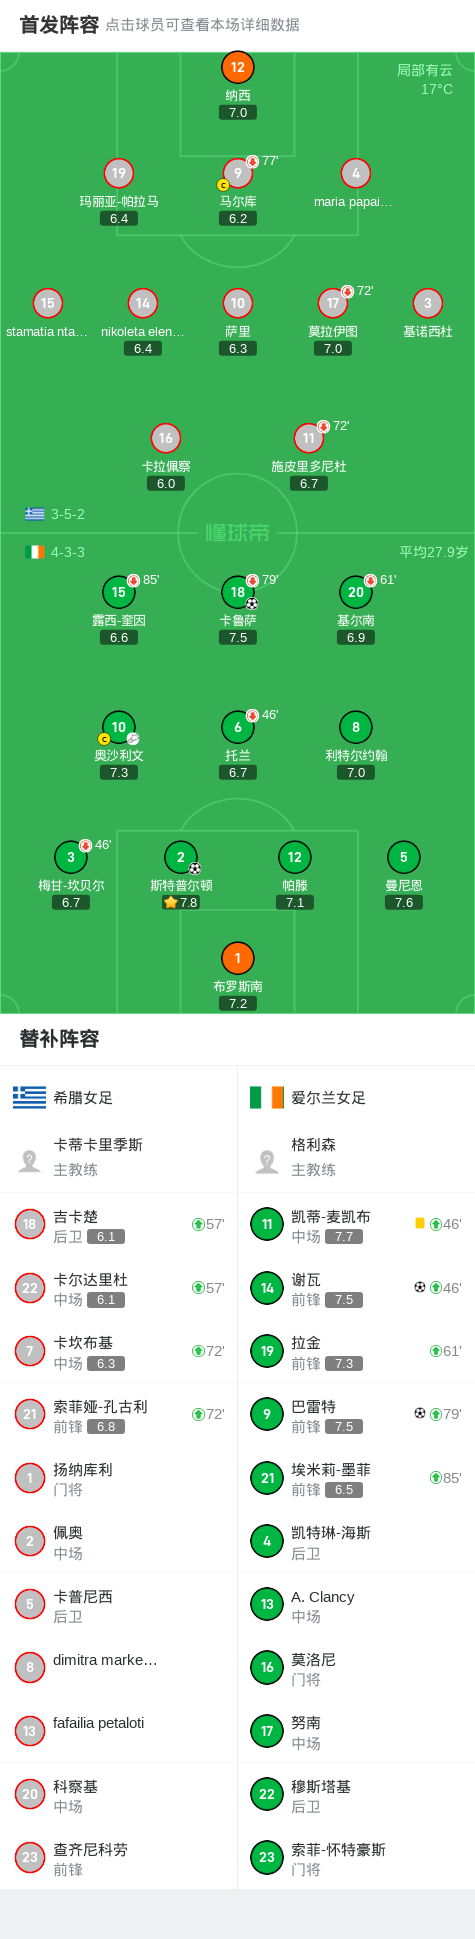The width and height of the screenshot is (475, 1939).
Task: Click the Greece flag next to 希腊女足
Action: [x=29, y=1097]
